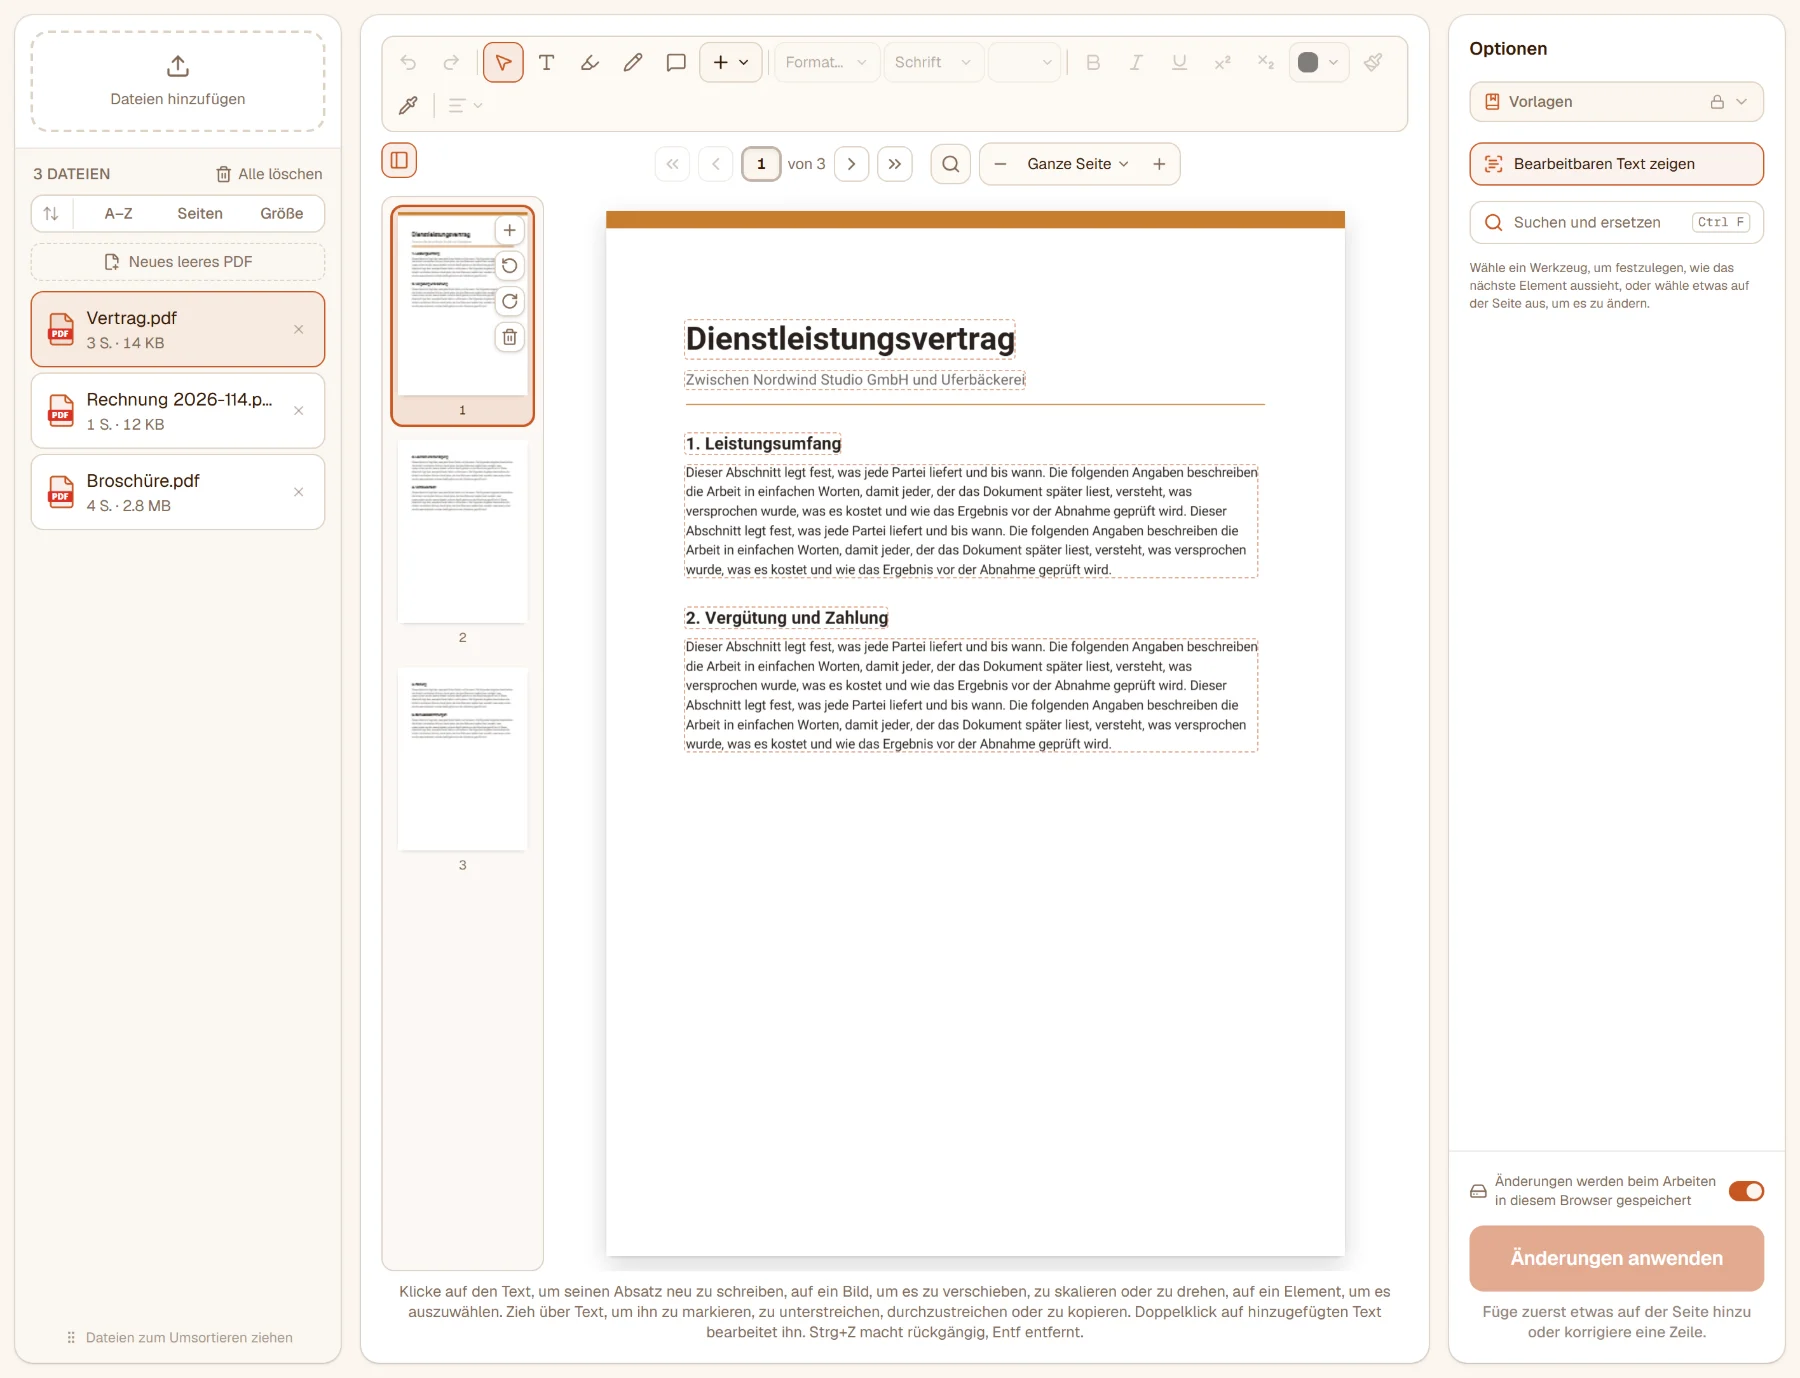Toggle the thumbnail sidebar panel
Image resolution: width=1800 pixels, height=1378 pixels.
[x=399, y=160]
